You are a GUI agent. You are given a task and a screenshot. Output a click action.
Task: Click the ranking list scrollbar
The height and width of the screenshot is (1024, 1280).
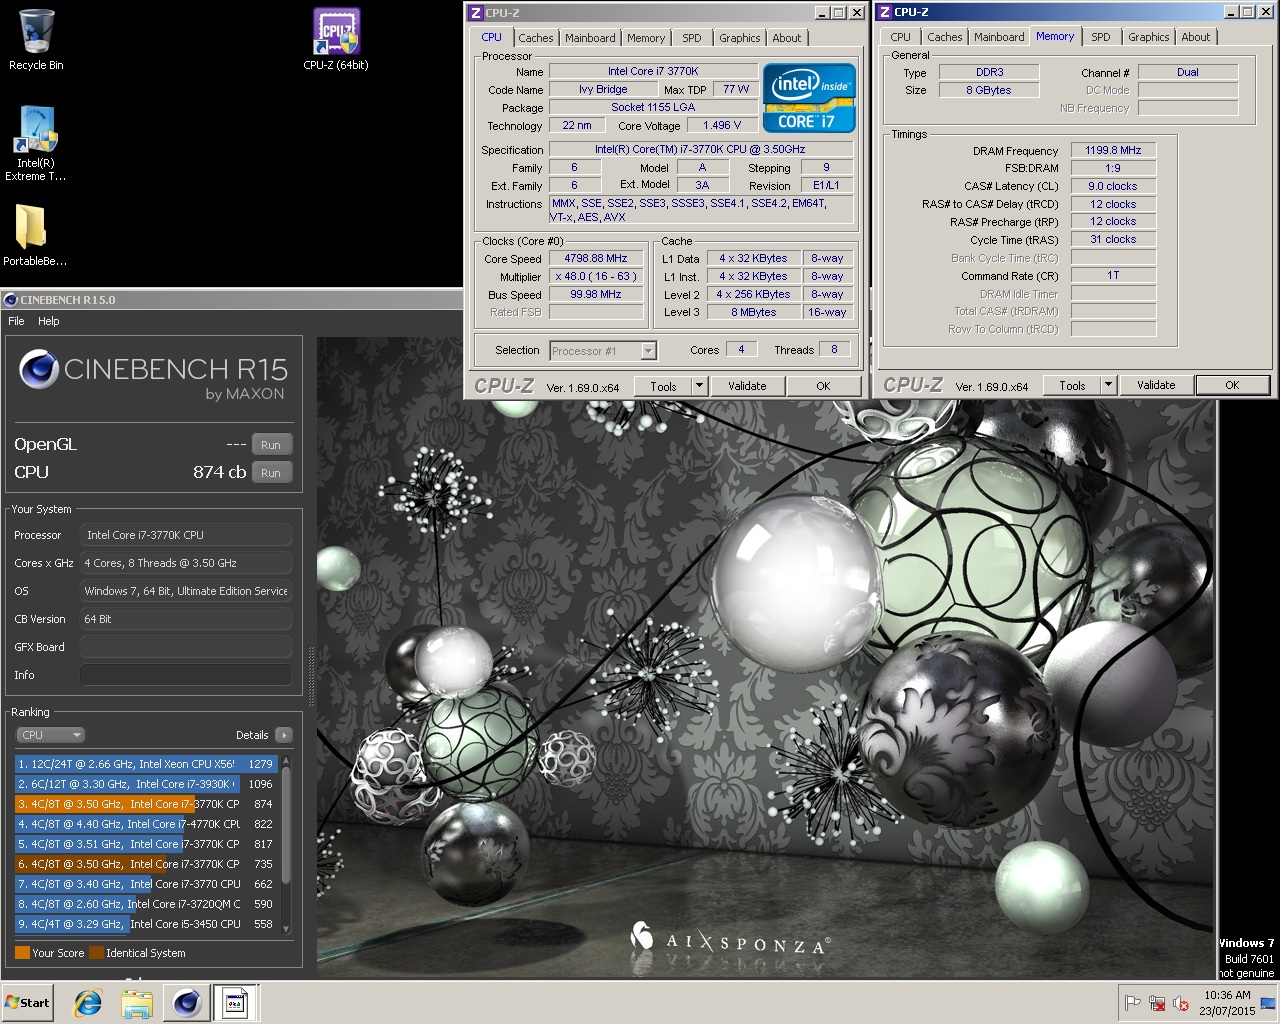(287, 845)
